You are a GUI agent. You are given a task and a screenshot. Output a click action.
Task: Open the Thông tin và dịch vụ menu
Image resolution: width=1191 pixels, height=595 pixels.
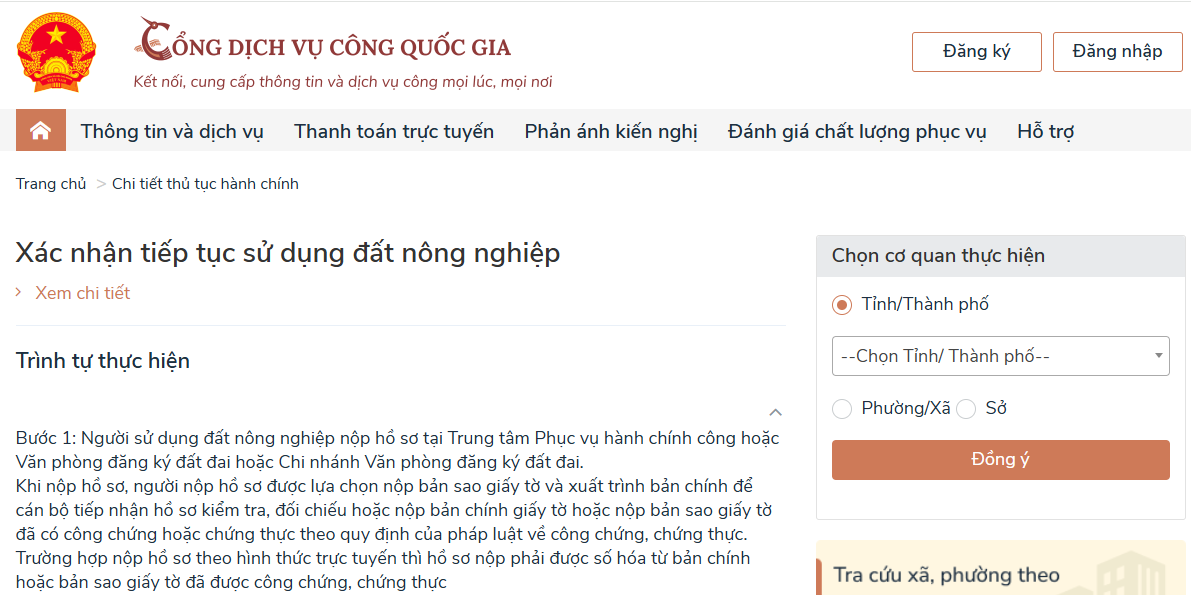click(172, 131)
